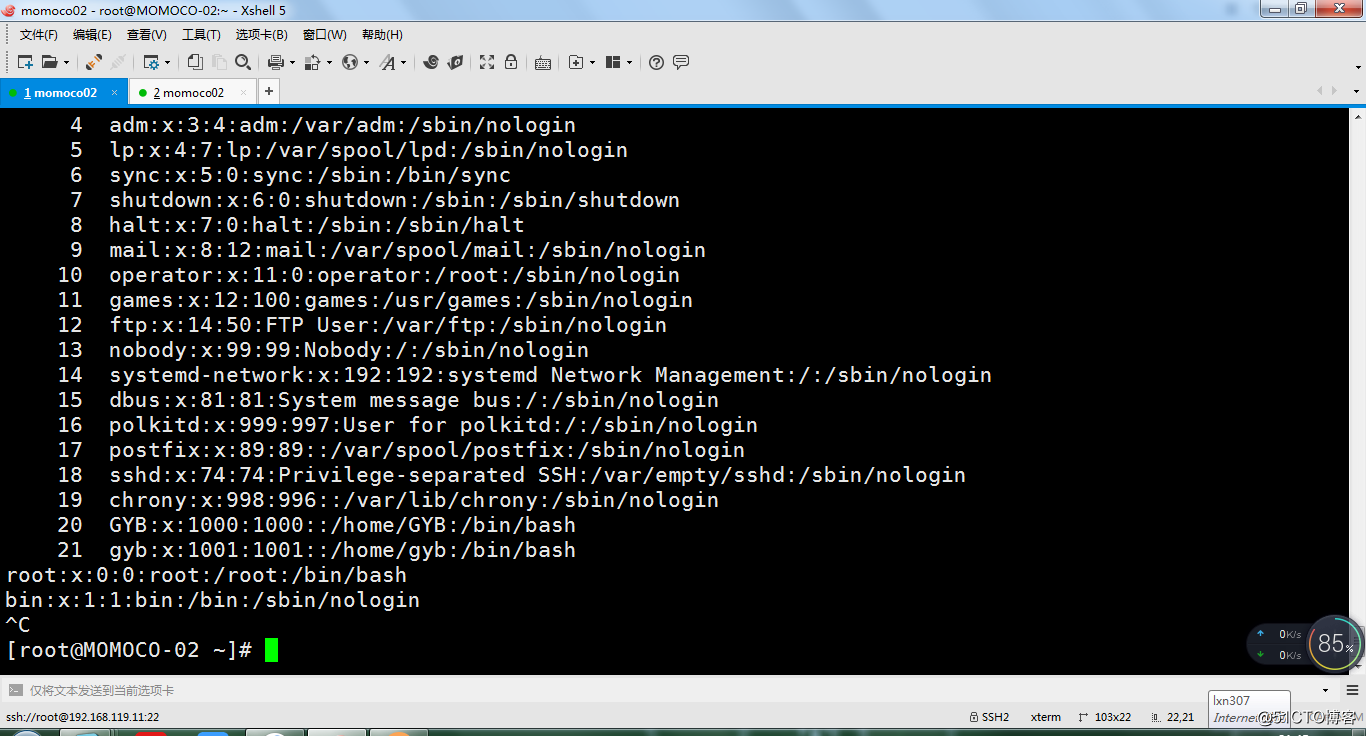
Task: Click the Find magnifier icon
Action: tap(243, 62)
